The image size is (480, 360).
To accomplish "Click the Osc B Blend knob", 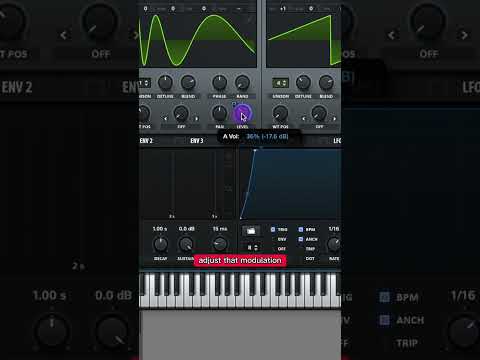I will point(326,82).
